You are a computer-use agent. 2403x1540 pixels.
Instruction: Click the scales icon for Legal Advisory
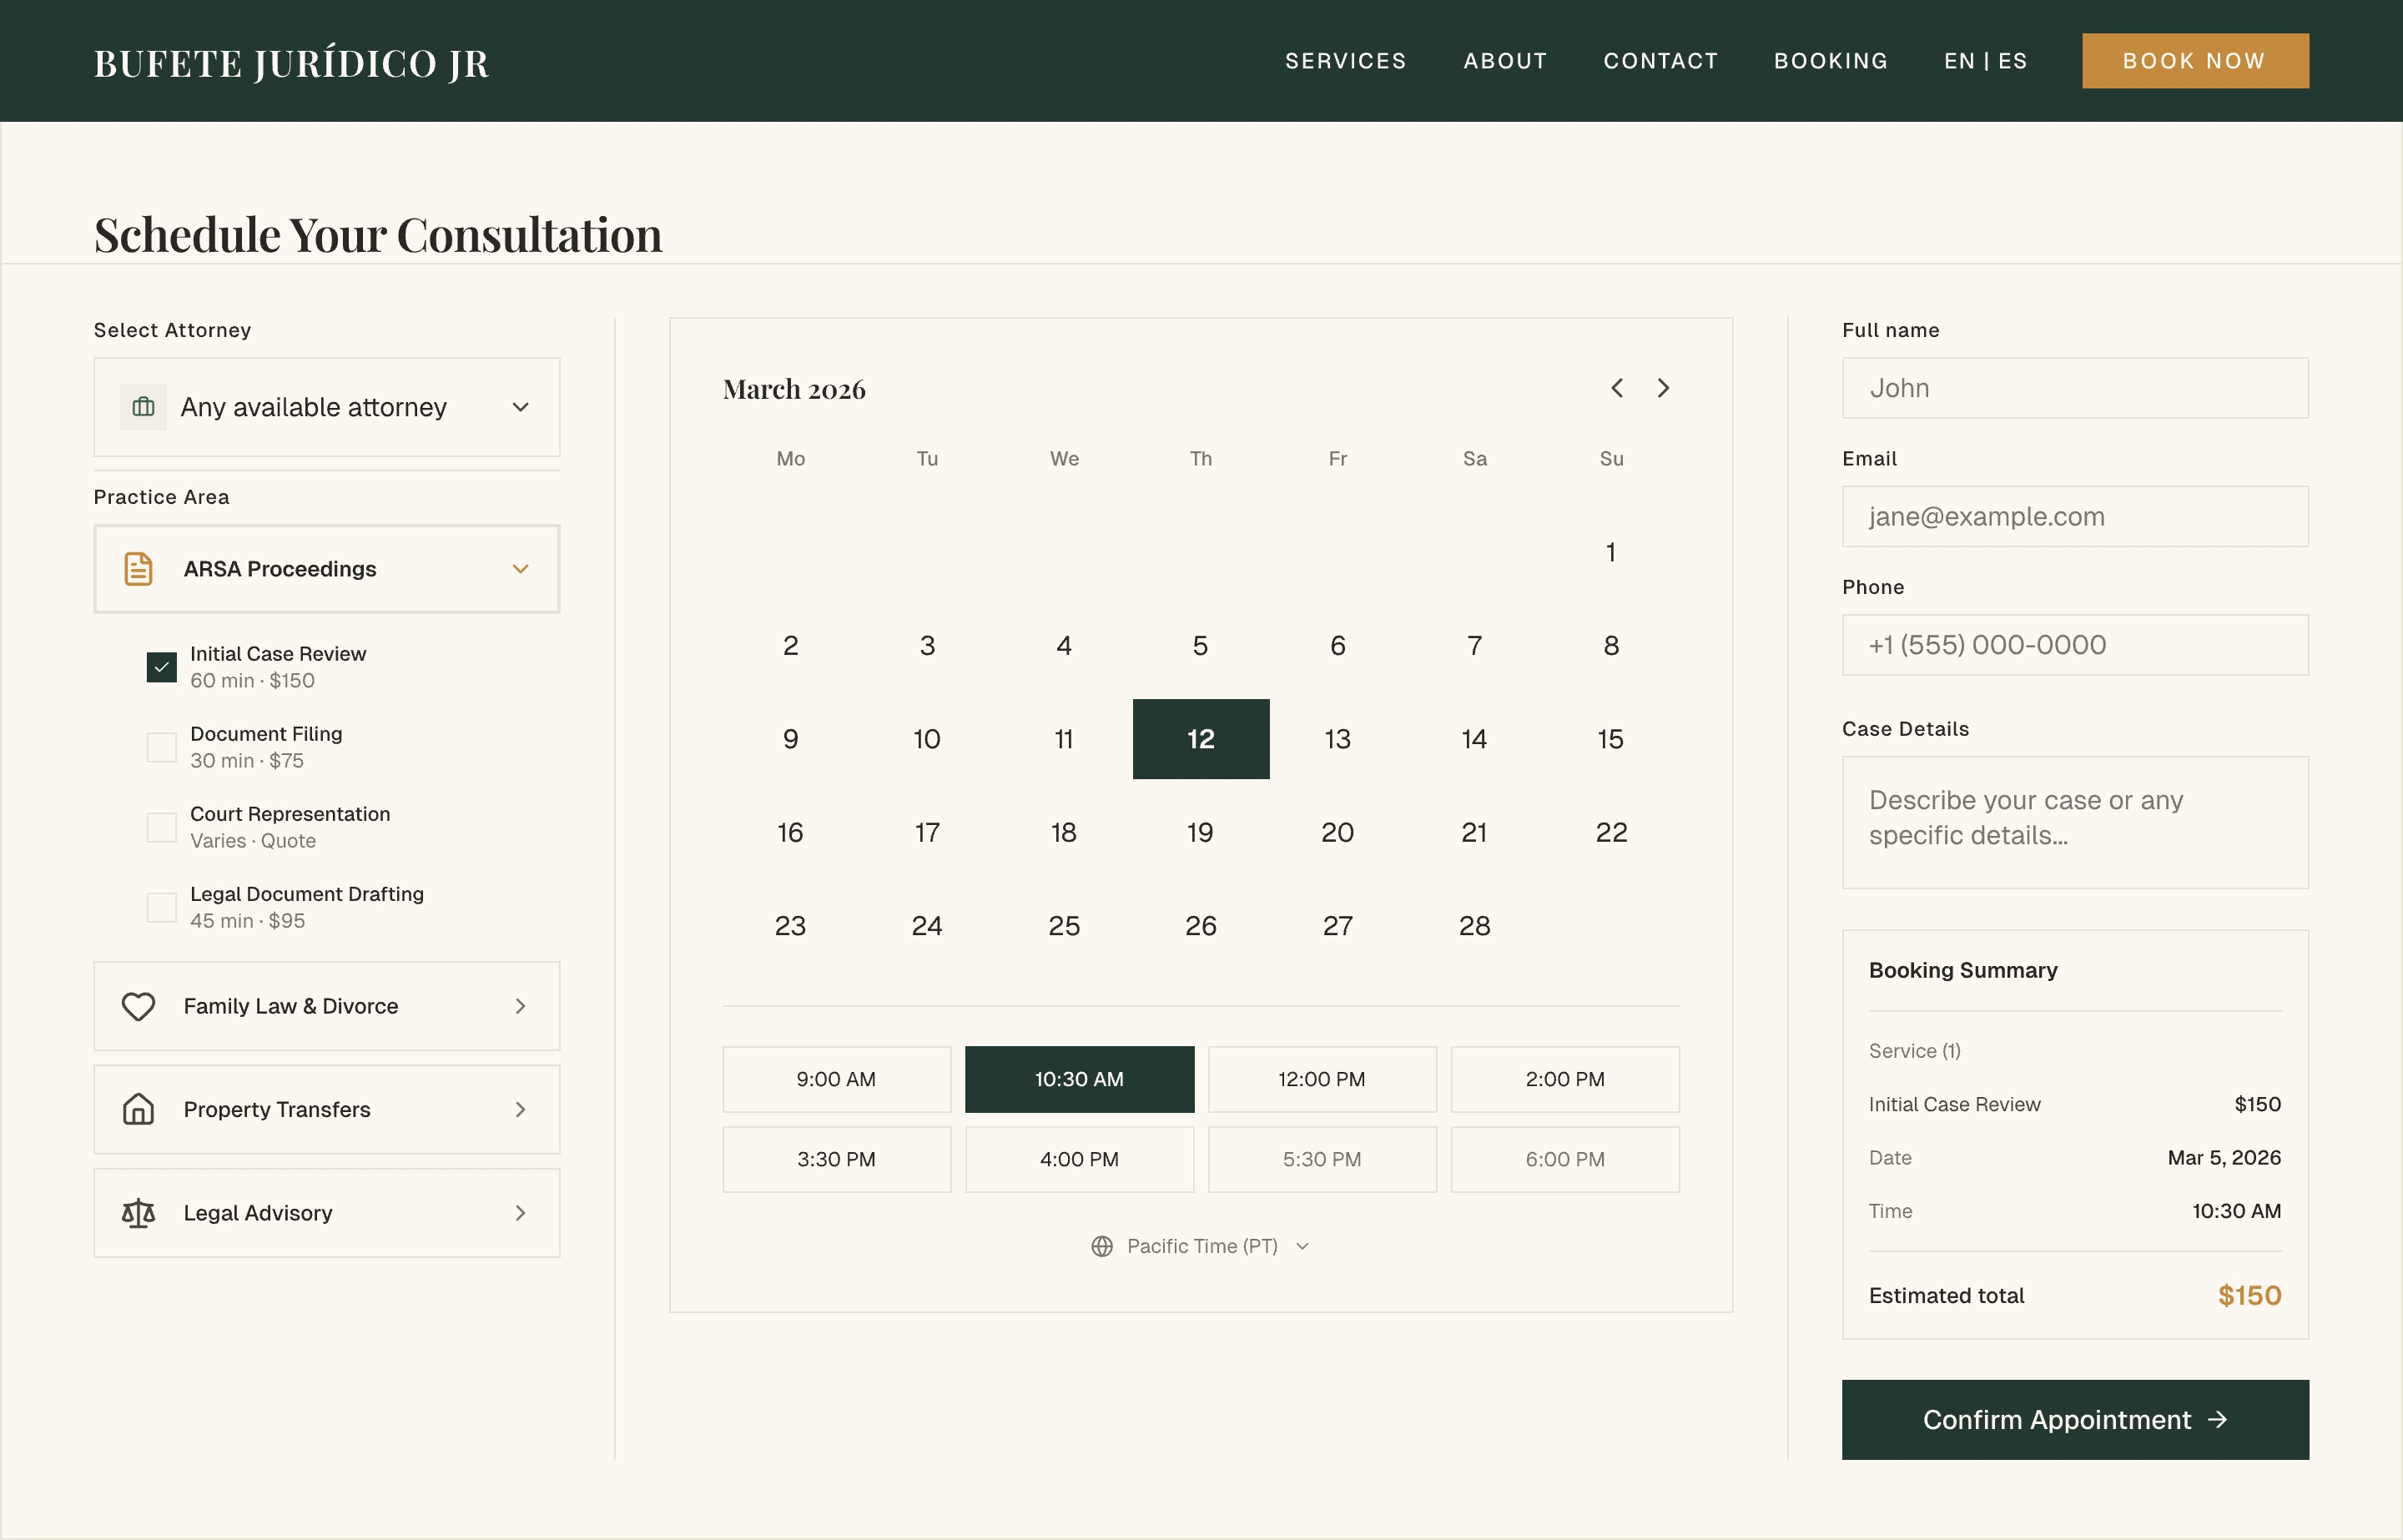point(138,1213)
